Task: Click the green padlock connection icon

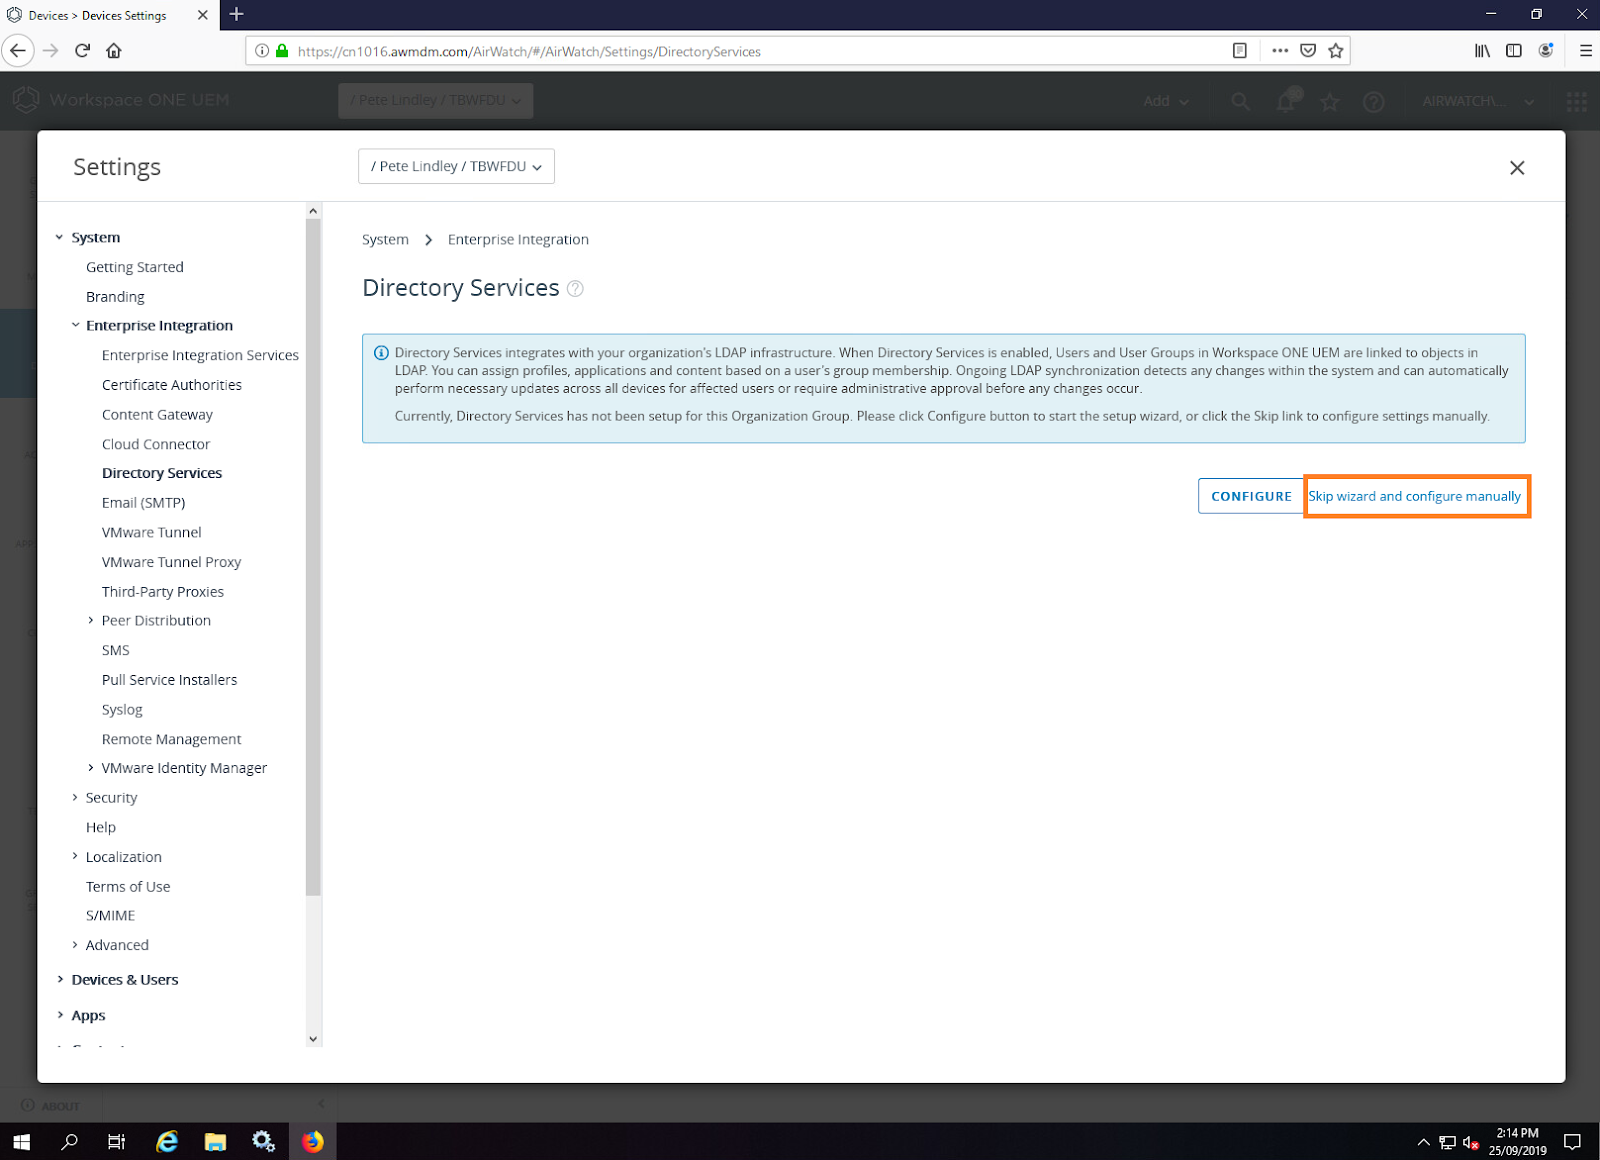Action: [282, 51]
